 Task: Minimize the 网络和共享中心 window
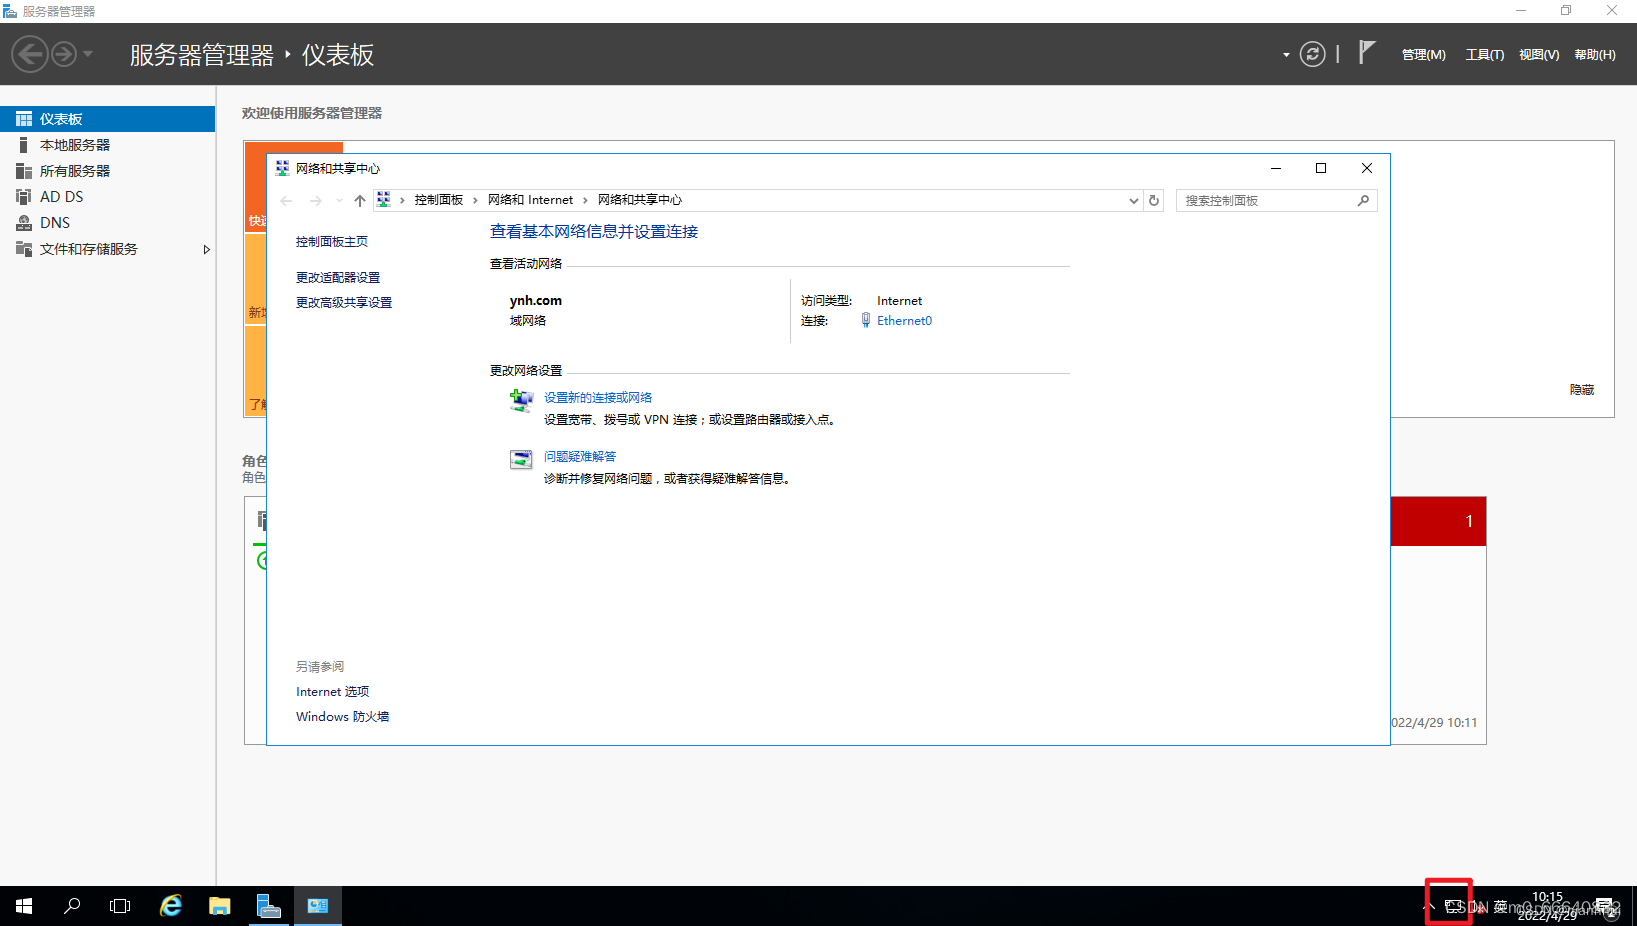[1276, 168]
